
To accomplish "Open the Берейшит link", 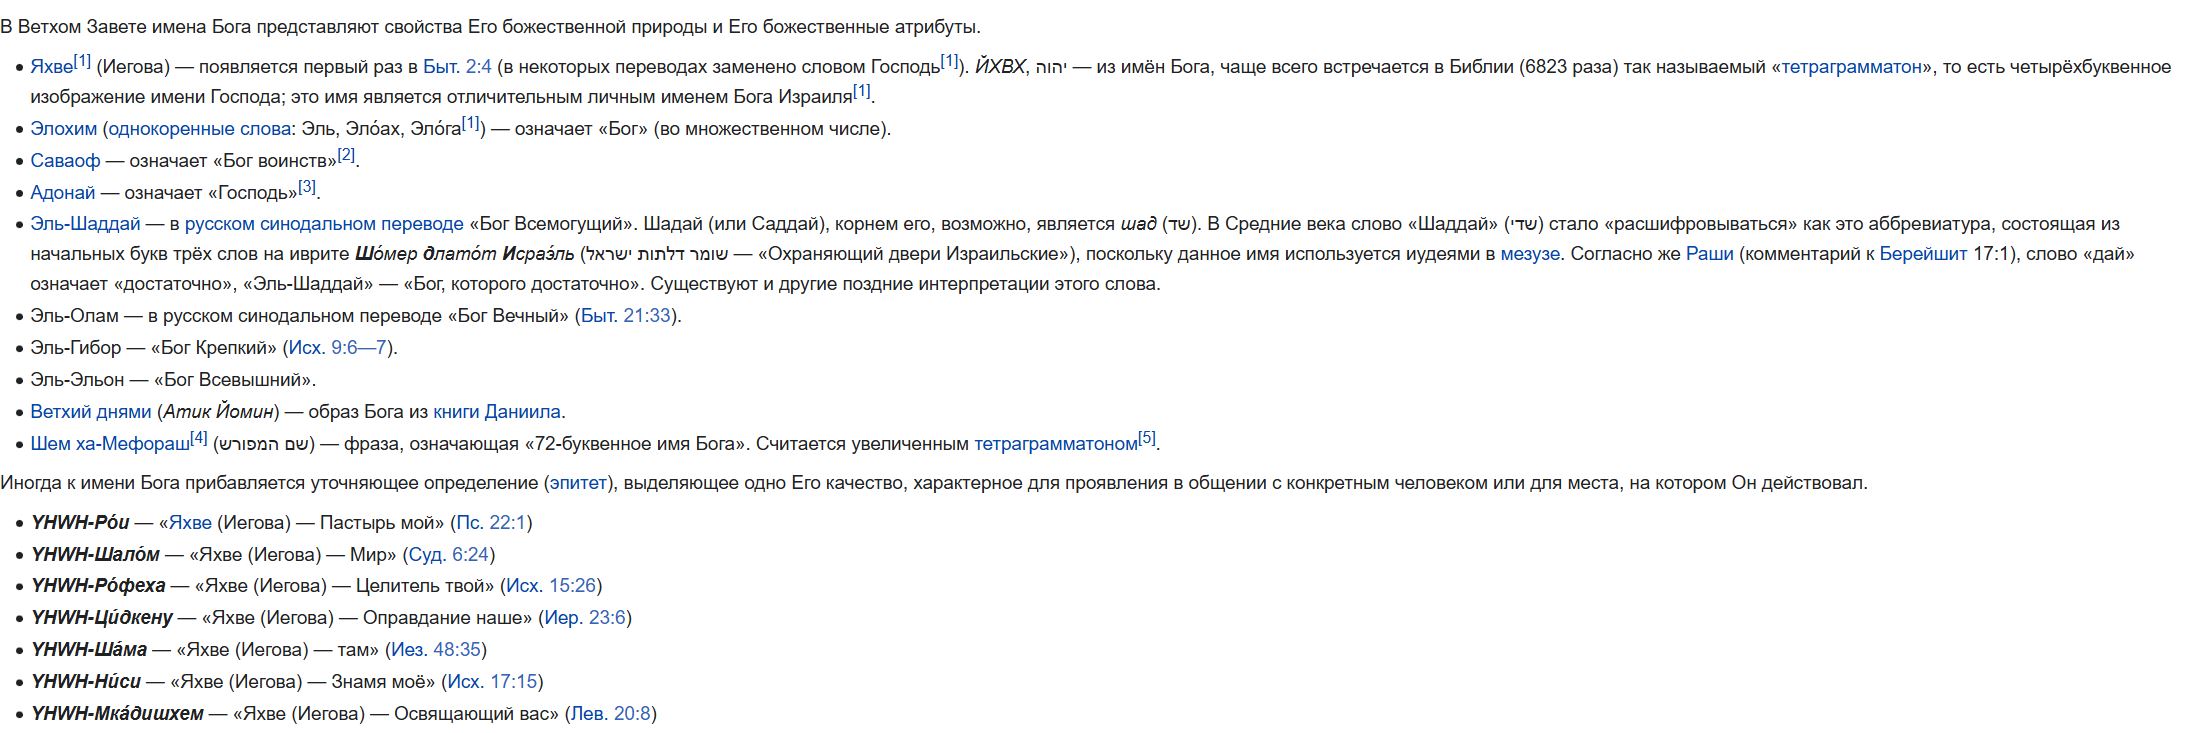I will coord(1923,254).
